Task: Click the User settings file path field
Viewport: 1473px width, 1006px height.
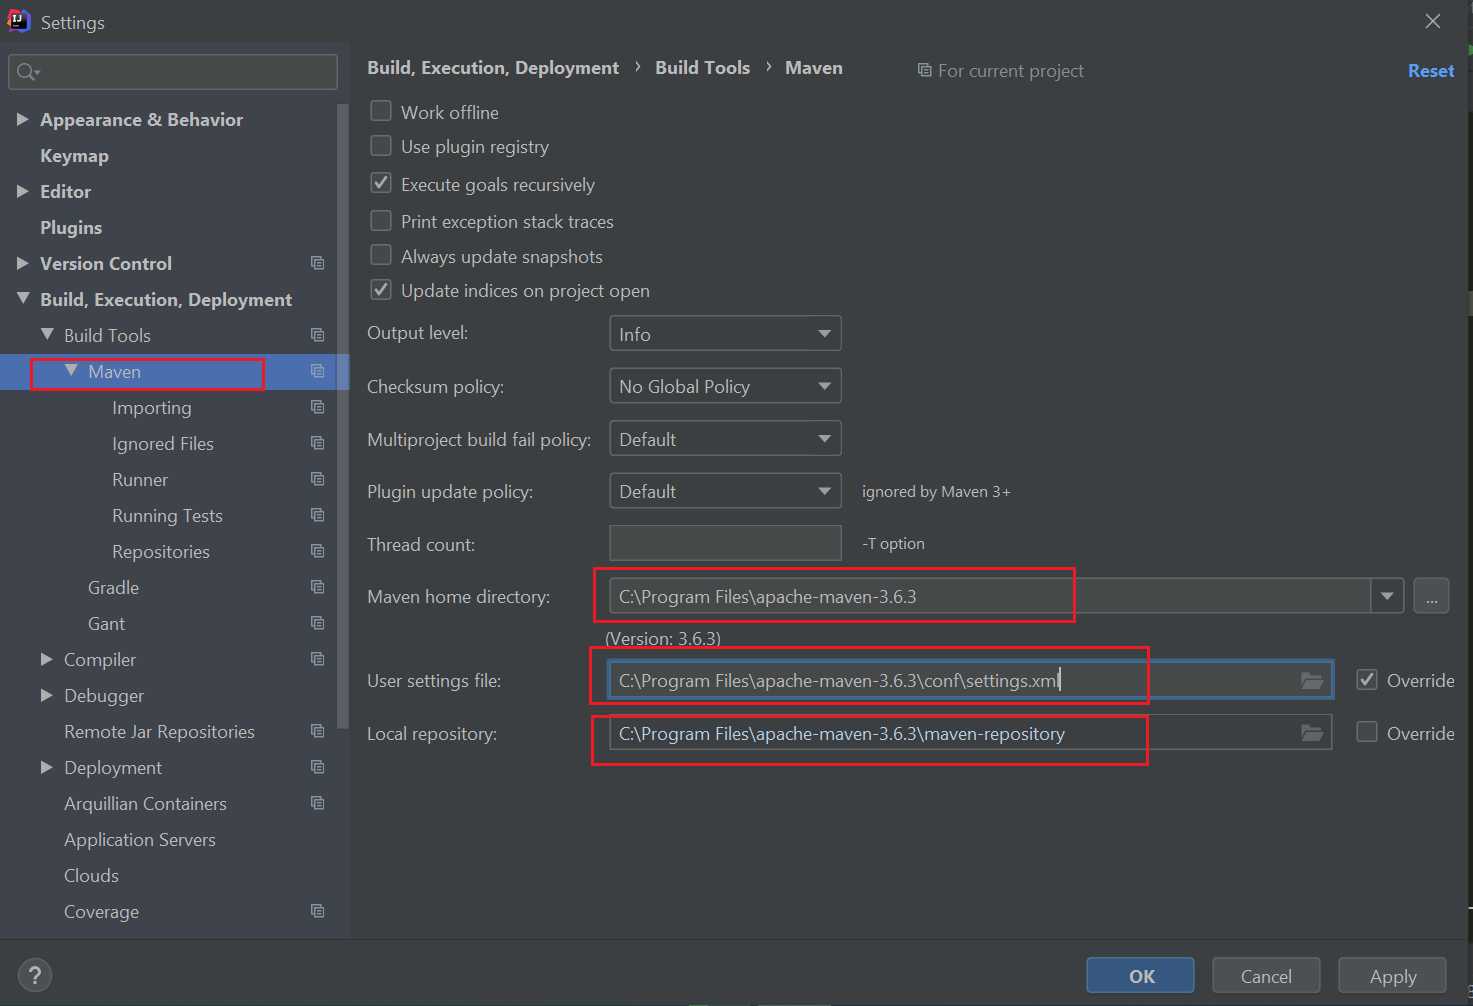Action: point(970,680)
